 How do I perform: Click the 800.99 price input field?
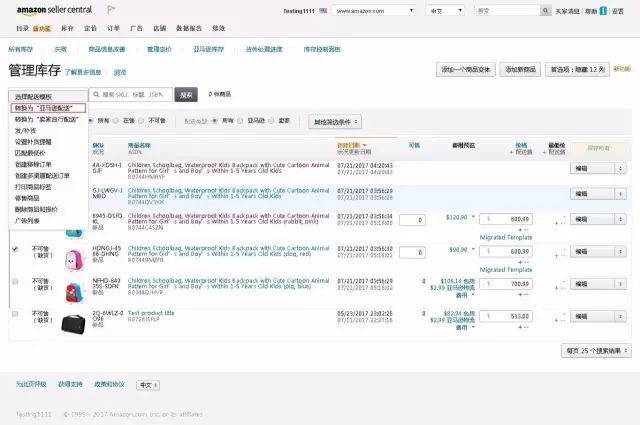pyautogui.click(x=506, y=219)
